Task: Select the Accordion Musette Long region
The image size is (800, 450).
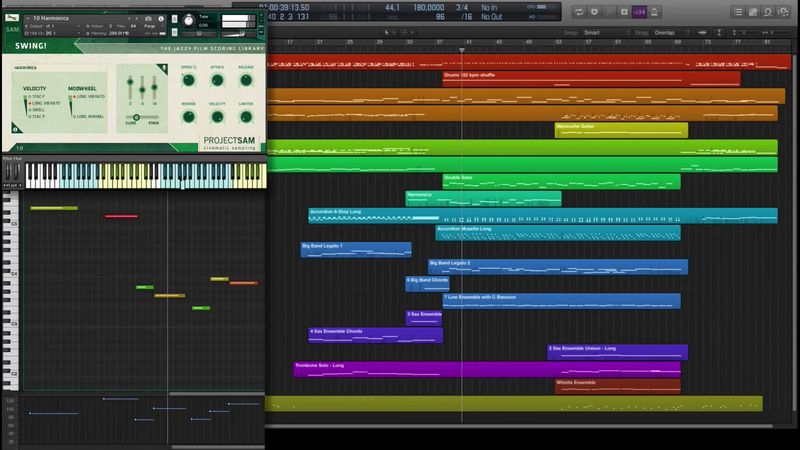Action: pos(558,233)
